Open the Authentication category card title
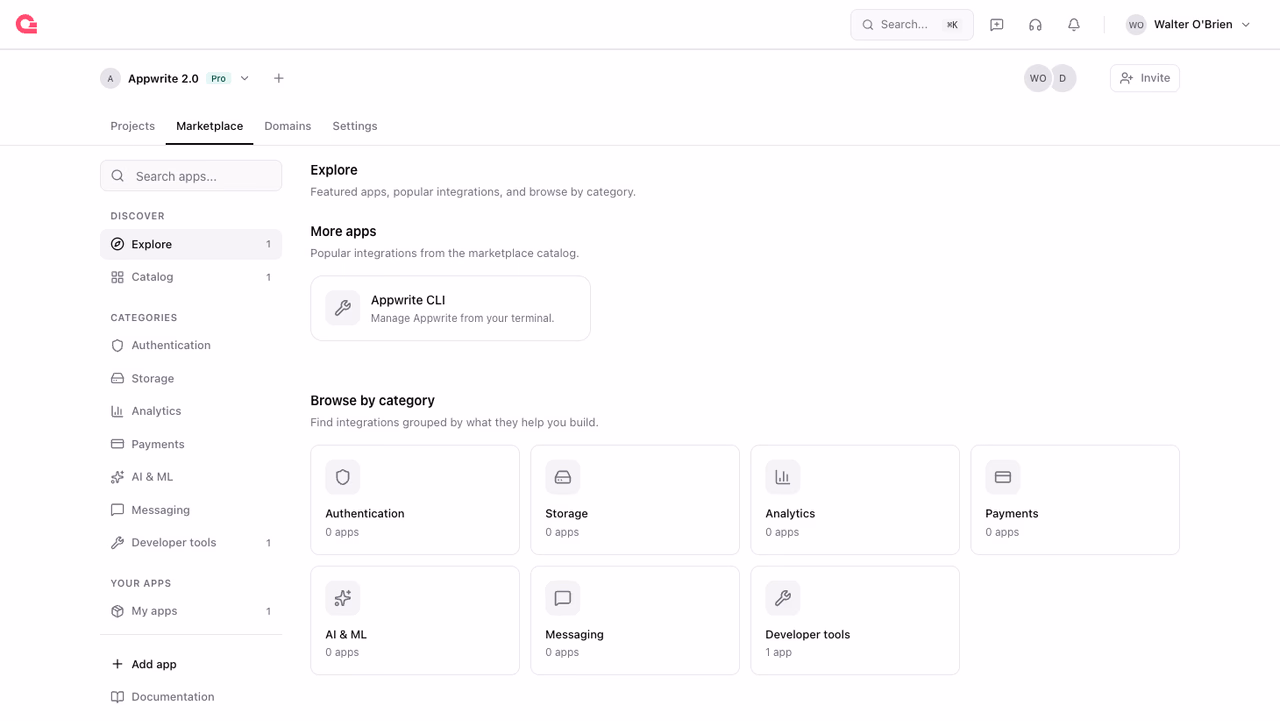 [364, 513]
